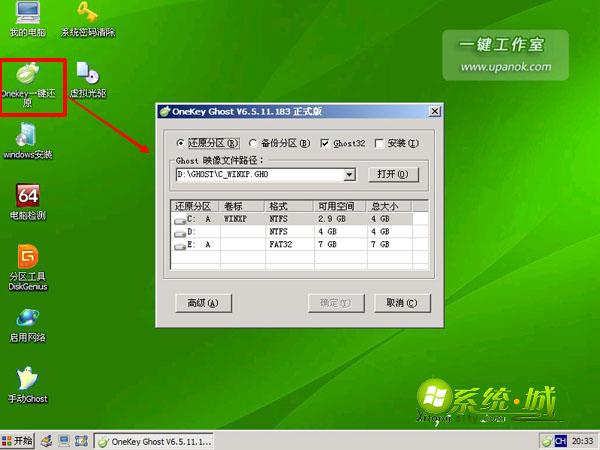
Task: Open the 开始 start menu
Action: point(18,441)
